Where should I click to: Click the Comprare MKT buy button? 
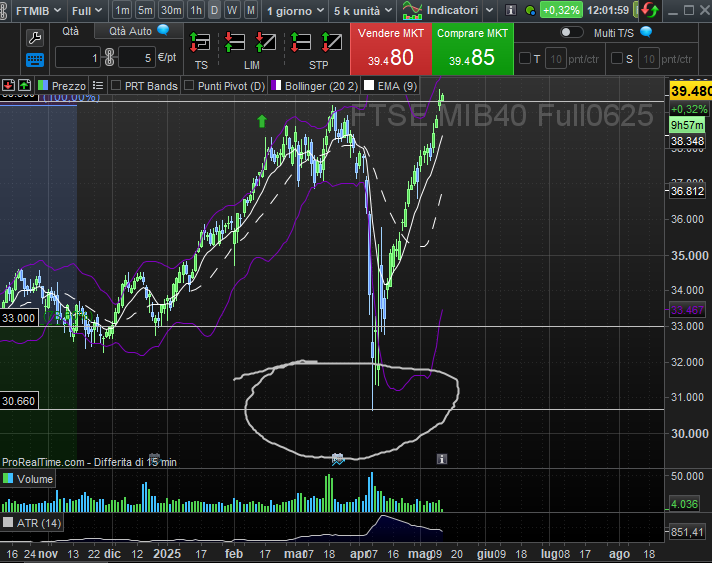pyautogui.click(x=473, y=48)
